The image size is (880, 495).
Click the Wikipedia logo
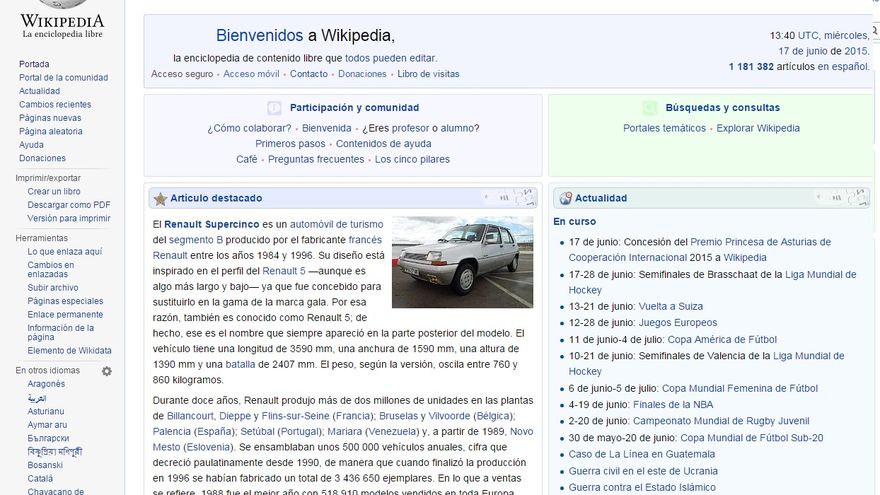coord(62,21)
